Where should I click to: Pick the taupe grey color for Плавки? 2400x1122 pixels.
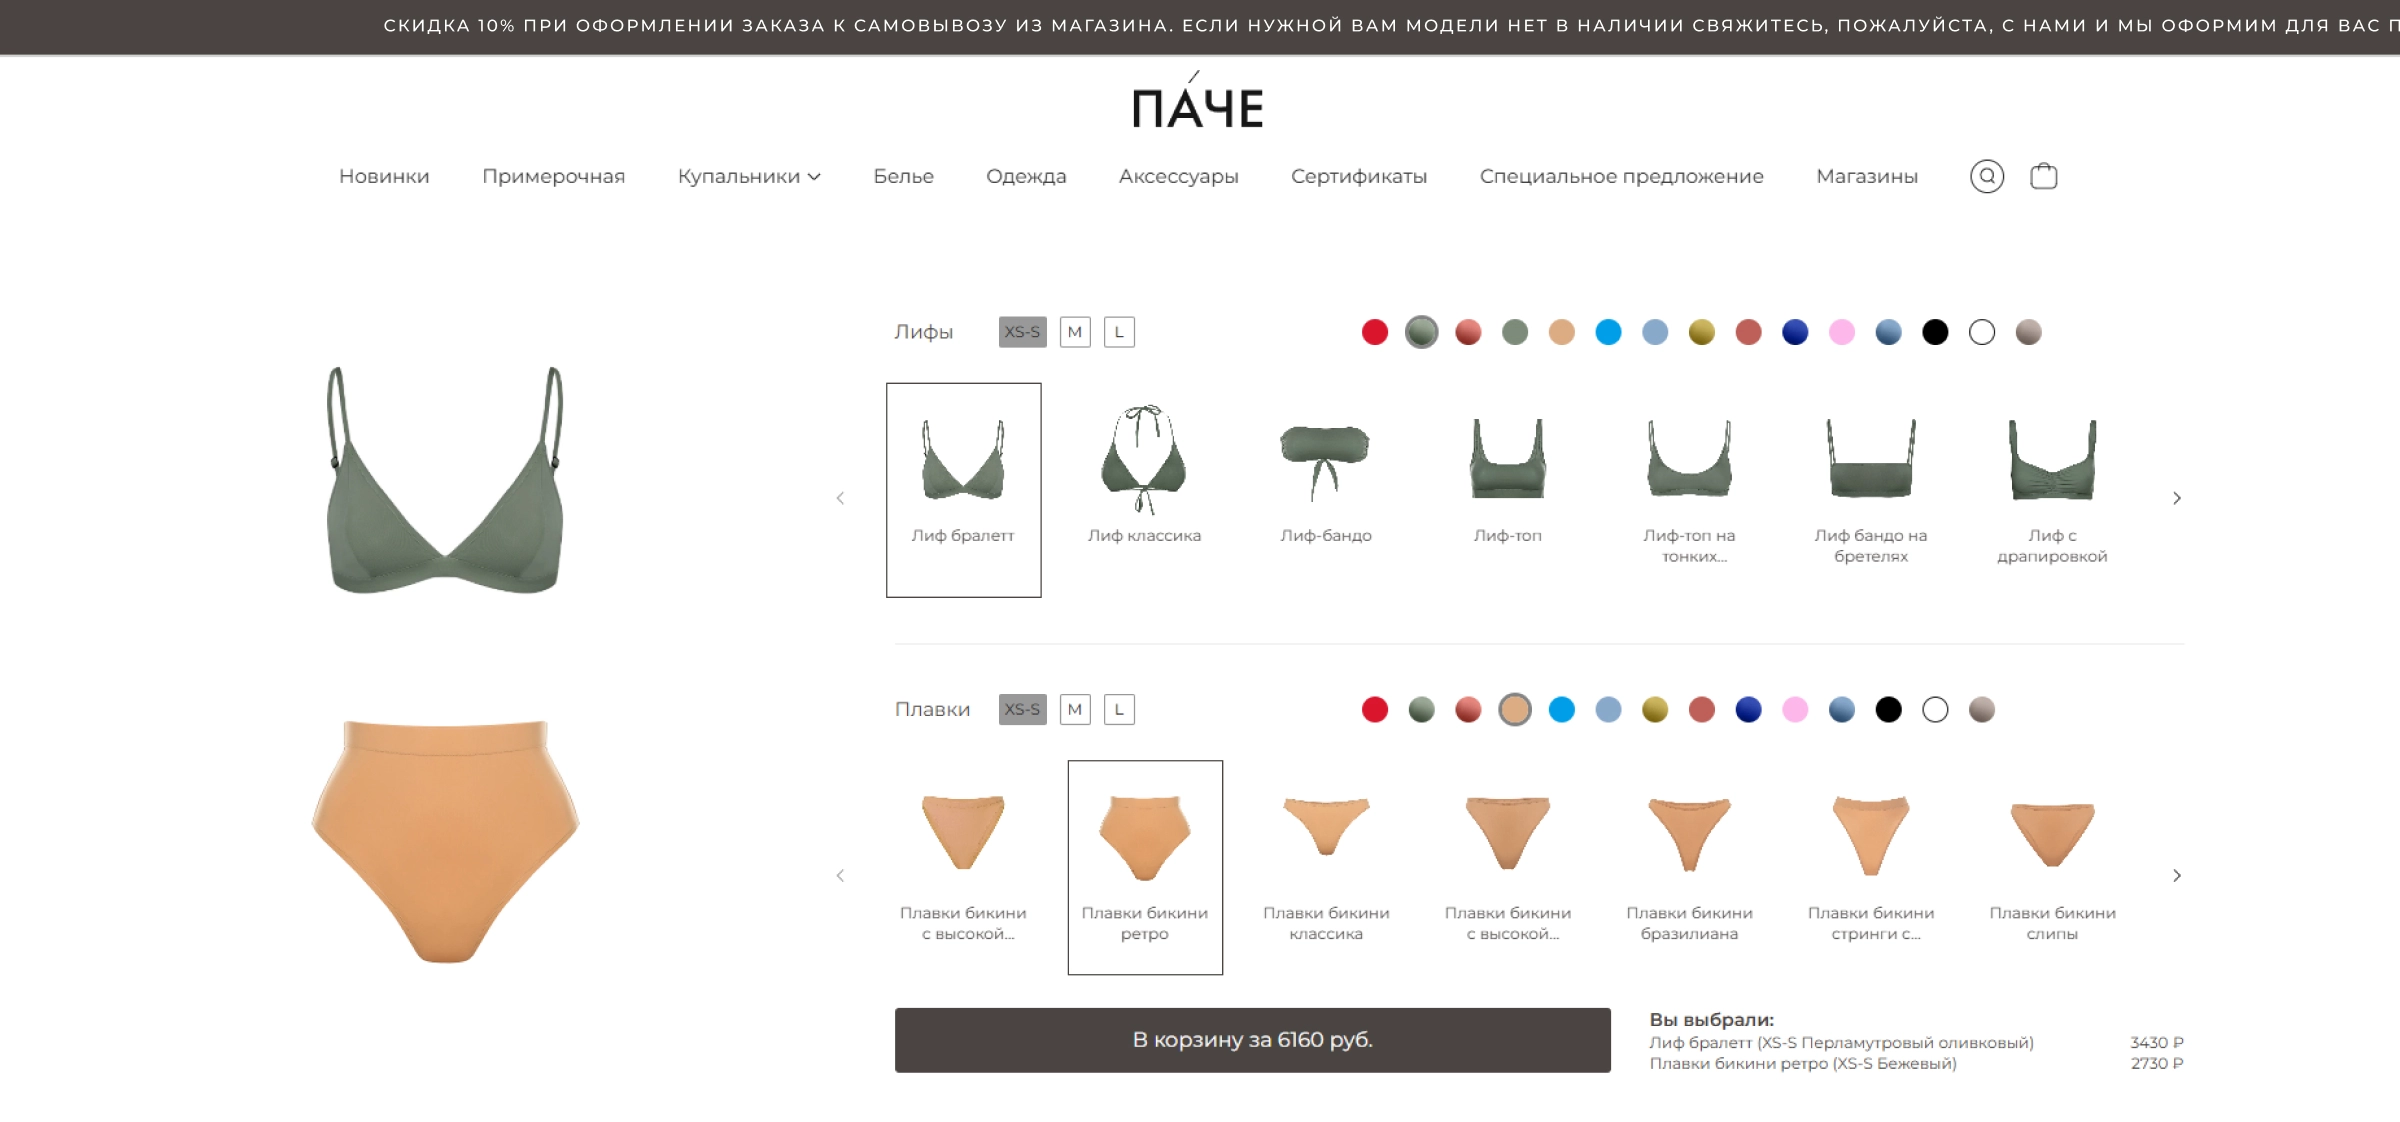[x=1982, y=709]
